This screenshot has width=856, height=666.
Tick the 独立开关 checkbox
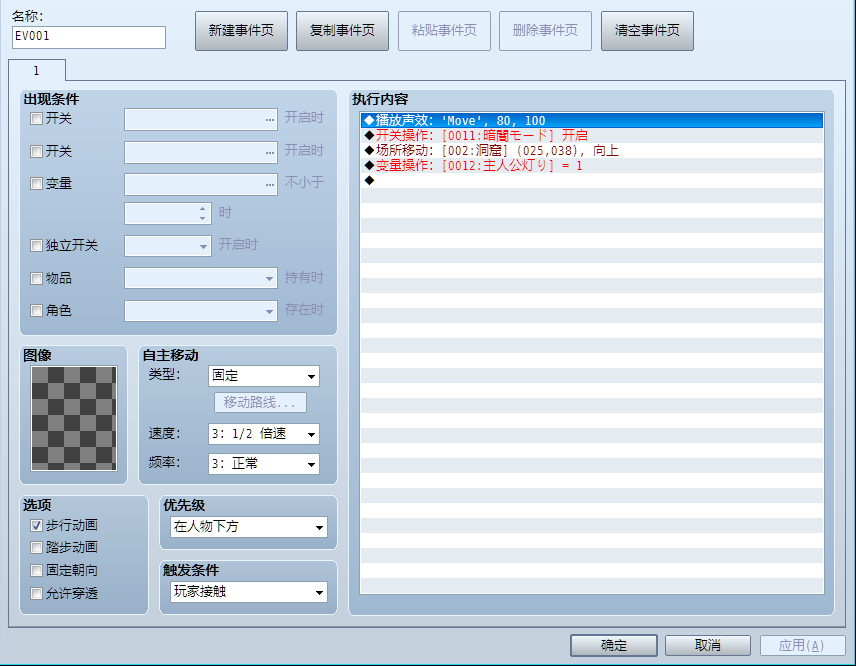pyautogui.click(x=36, y=245)
